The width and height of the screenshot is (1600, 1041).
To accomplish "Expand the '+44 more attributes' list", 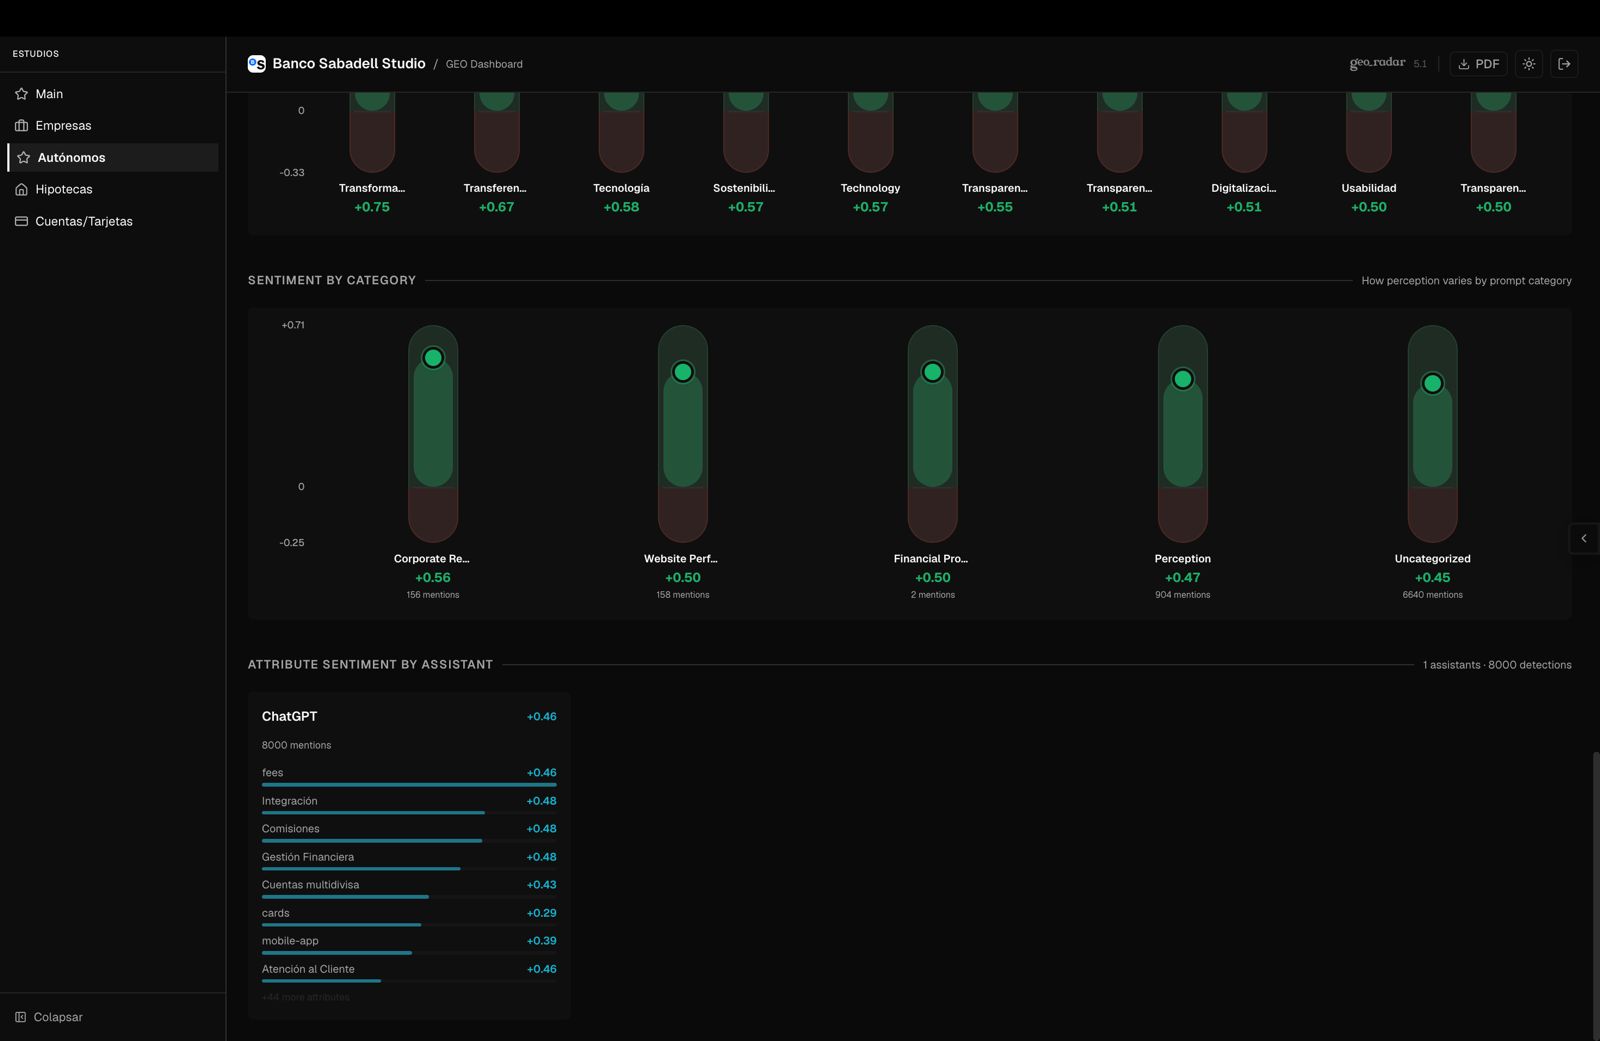I will coord(306,997).
